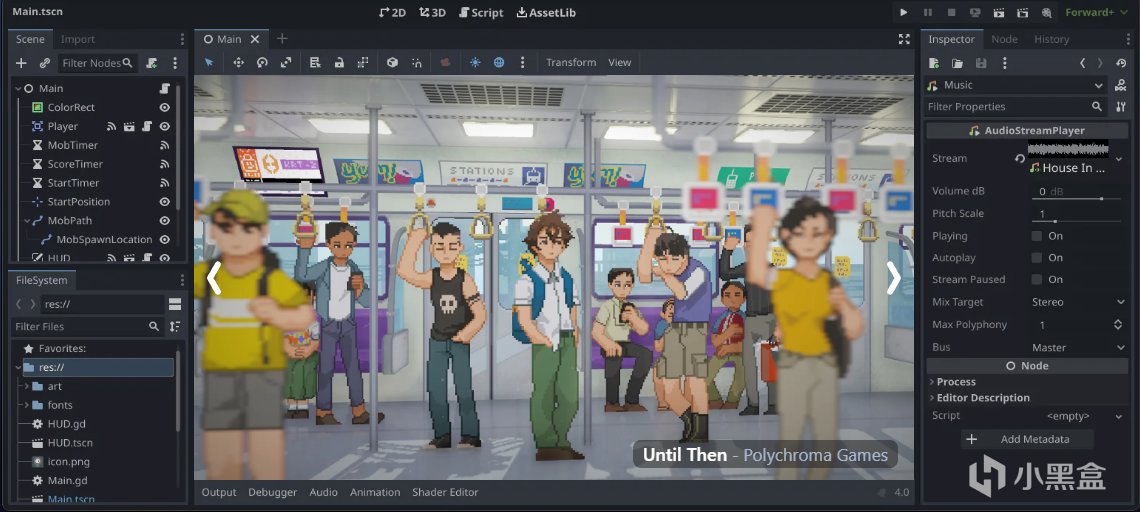The height and width of the screenshot is (512, 1140).
Task: Switch to the 2D workspace
Action: tap(393, 12)
